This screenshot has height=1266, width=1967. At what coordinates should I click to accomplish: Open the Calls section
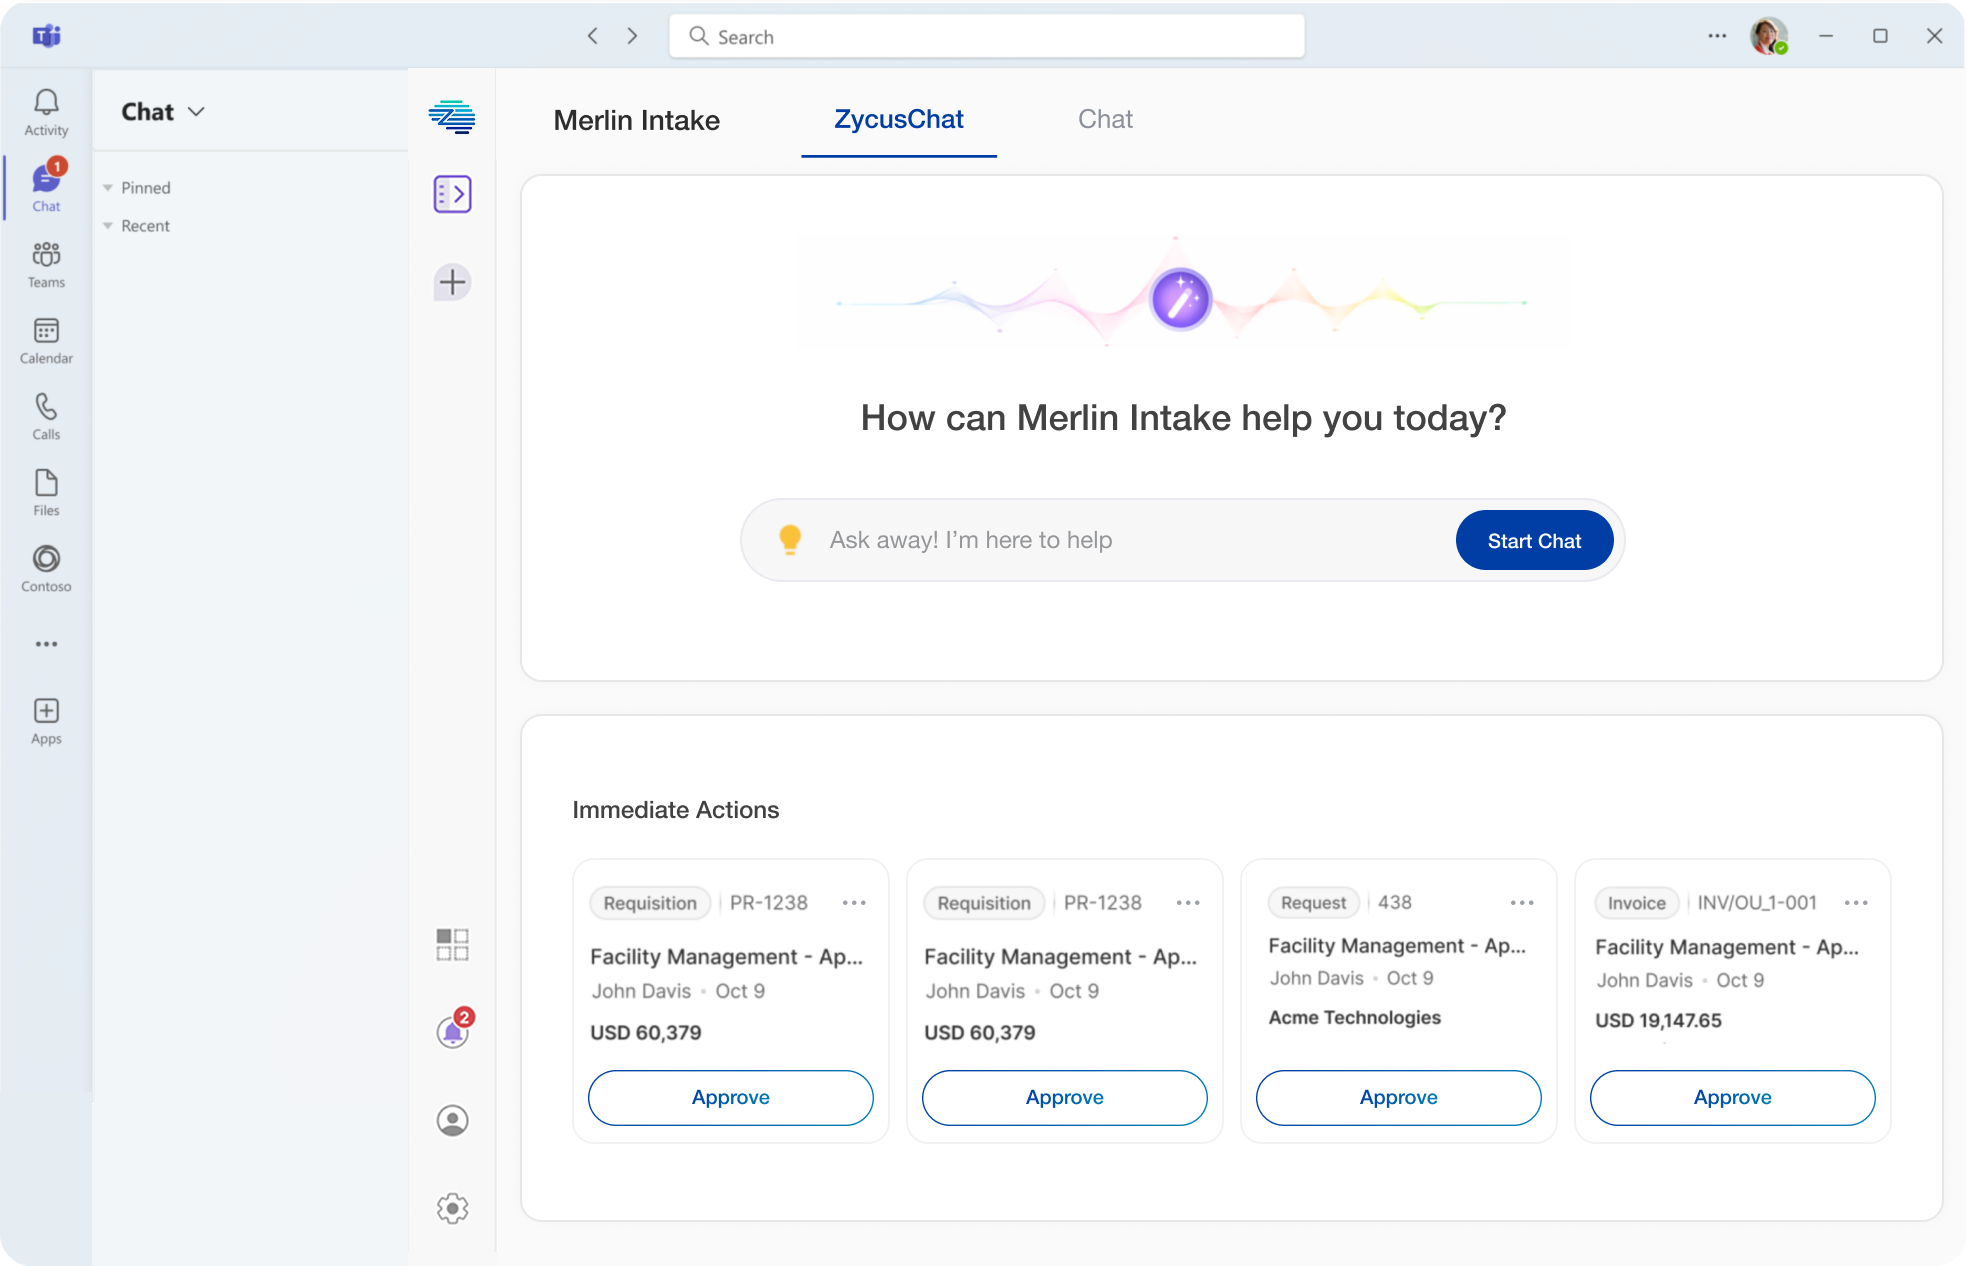[x=46, y=416]
